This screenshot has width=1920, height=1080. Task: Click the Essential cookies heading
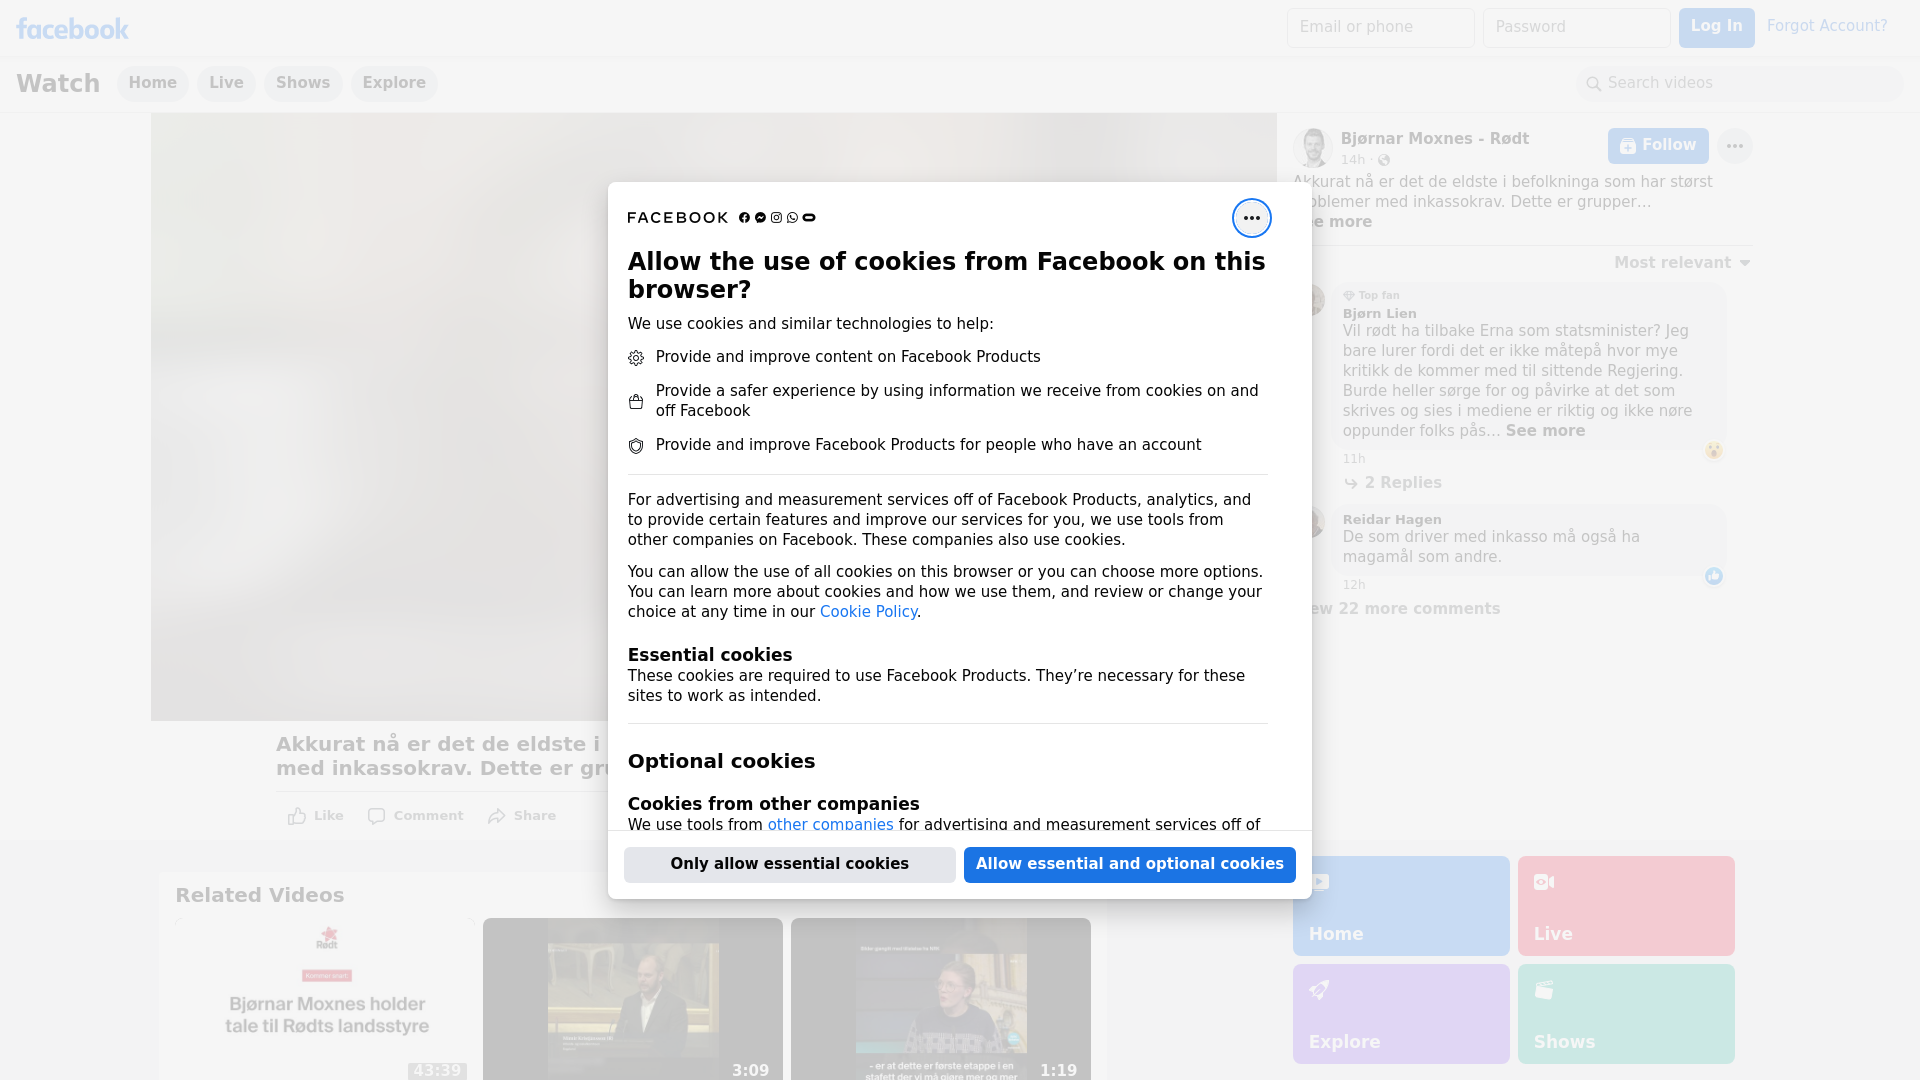click(710, 655)
